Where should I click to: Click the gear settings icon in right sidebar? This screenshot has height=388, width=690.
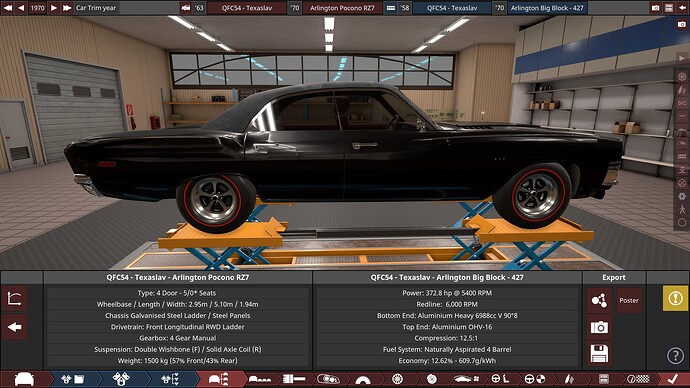tap(682, 196)
